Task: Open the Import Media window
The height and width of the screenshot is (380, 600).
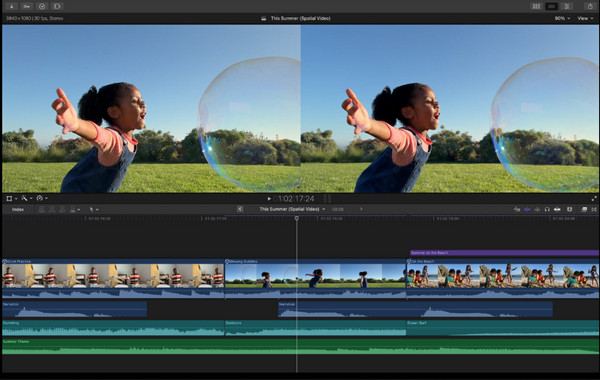Action: 11,6
